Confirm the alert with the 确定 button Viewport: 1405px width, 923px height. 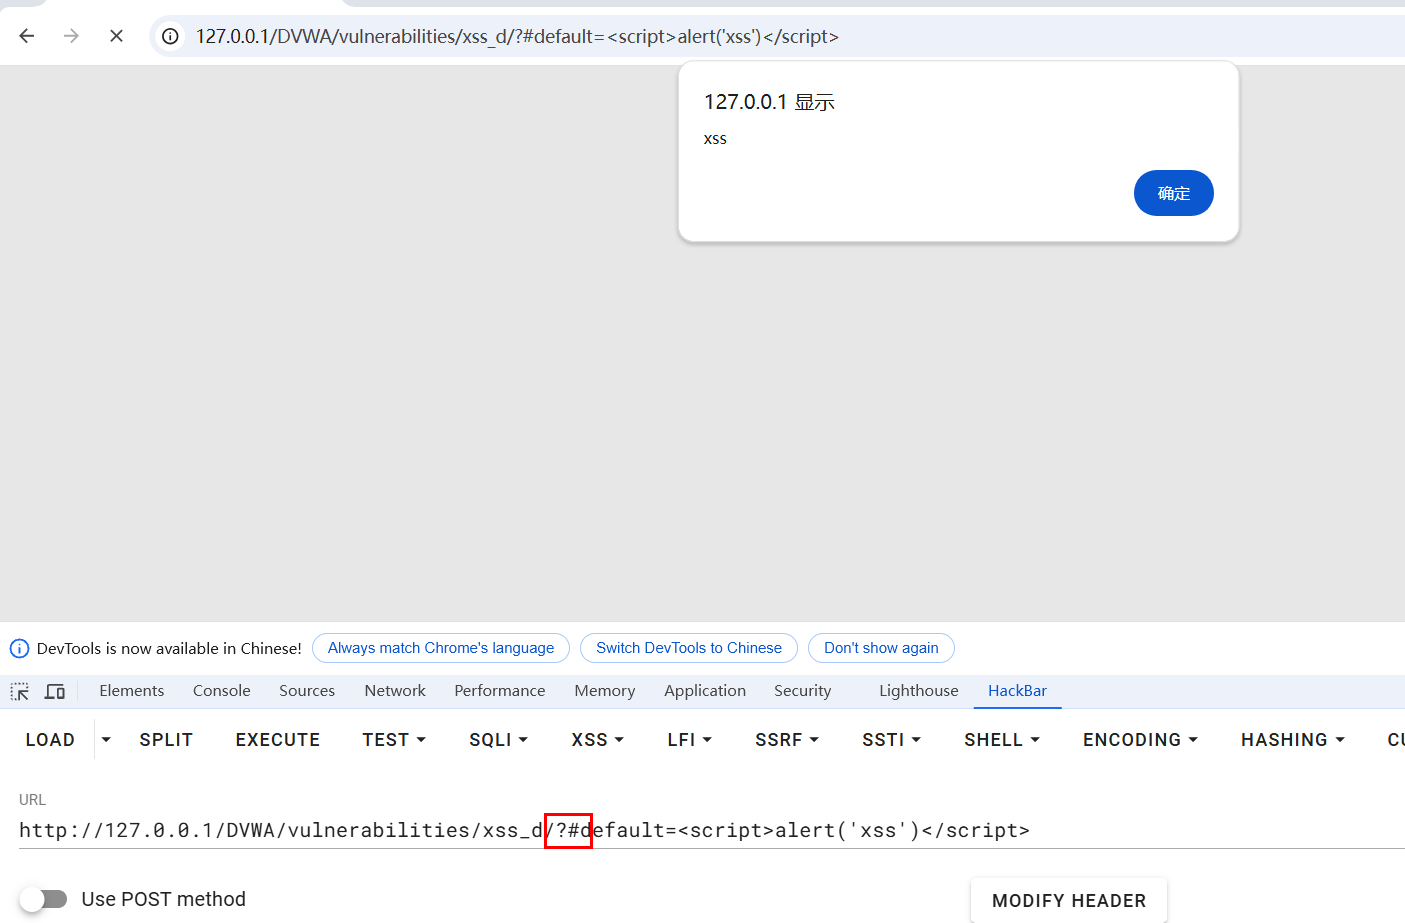coord(1173,193)
